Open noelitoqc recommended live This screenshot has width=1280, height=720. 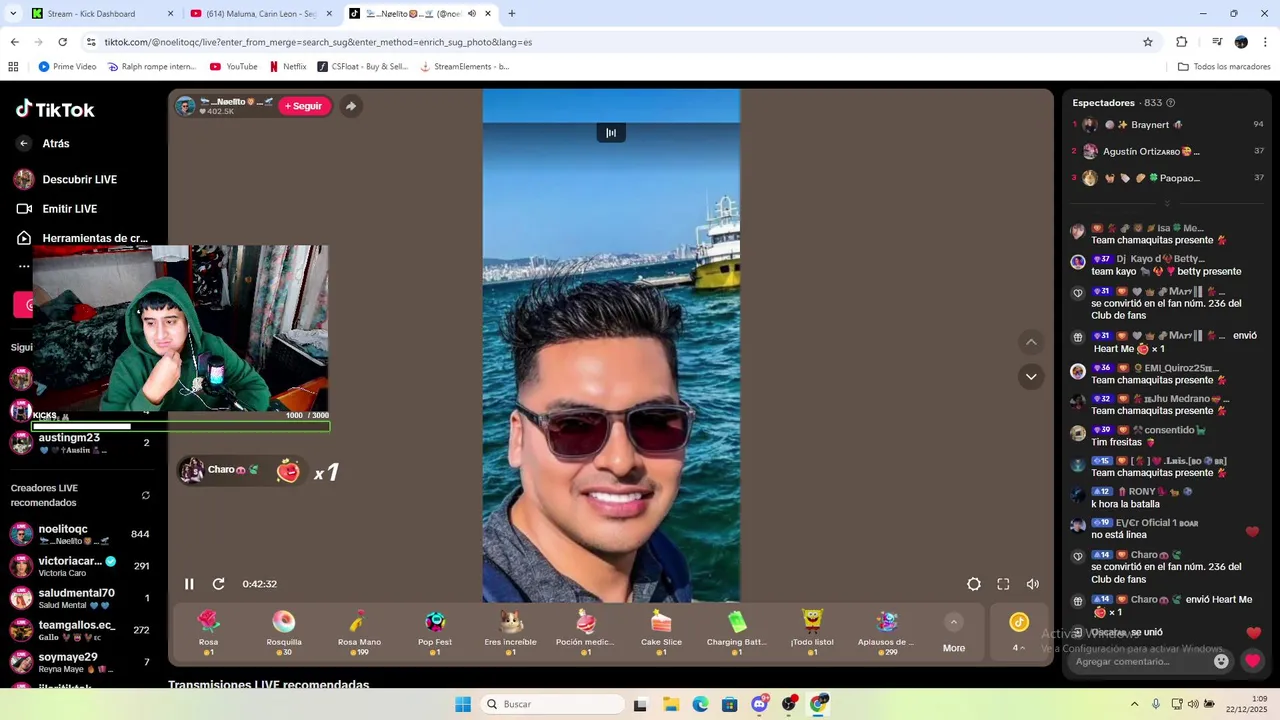80,534
